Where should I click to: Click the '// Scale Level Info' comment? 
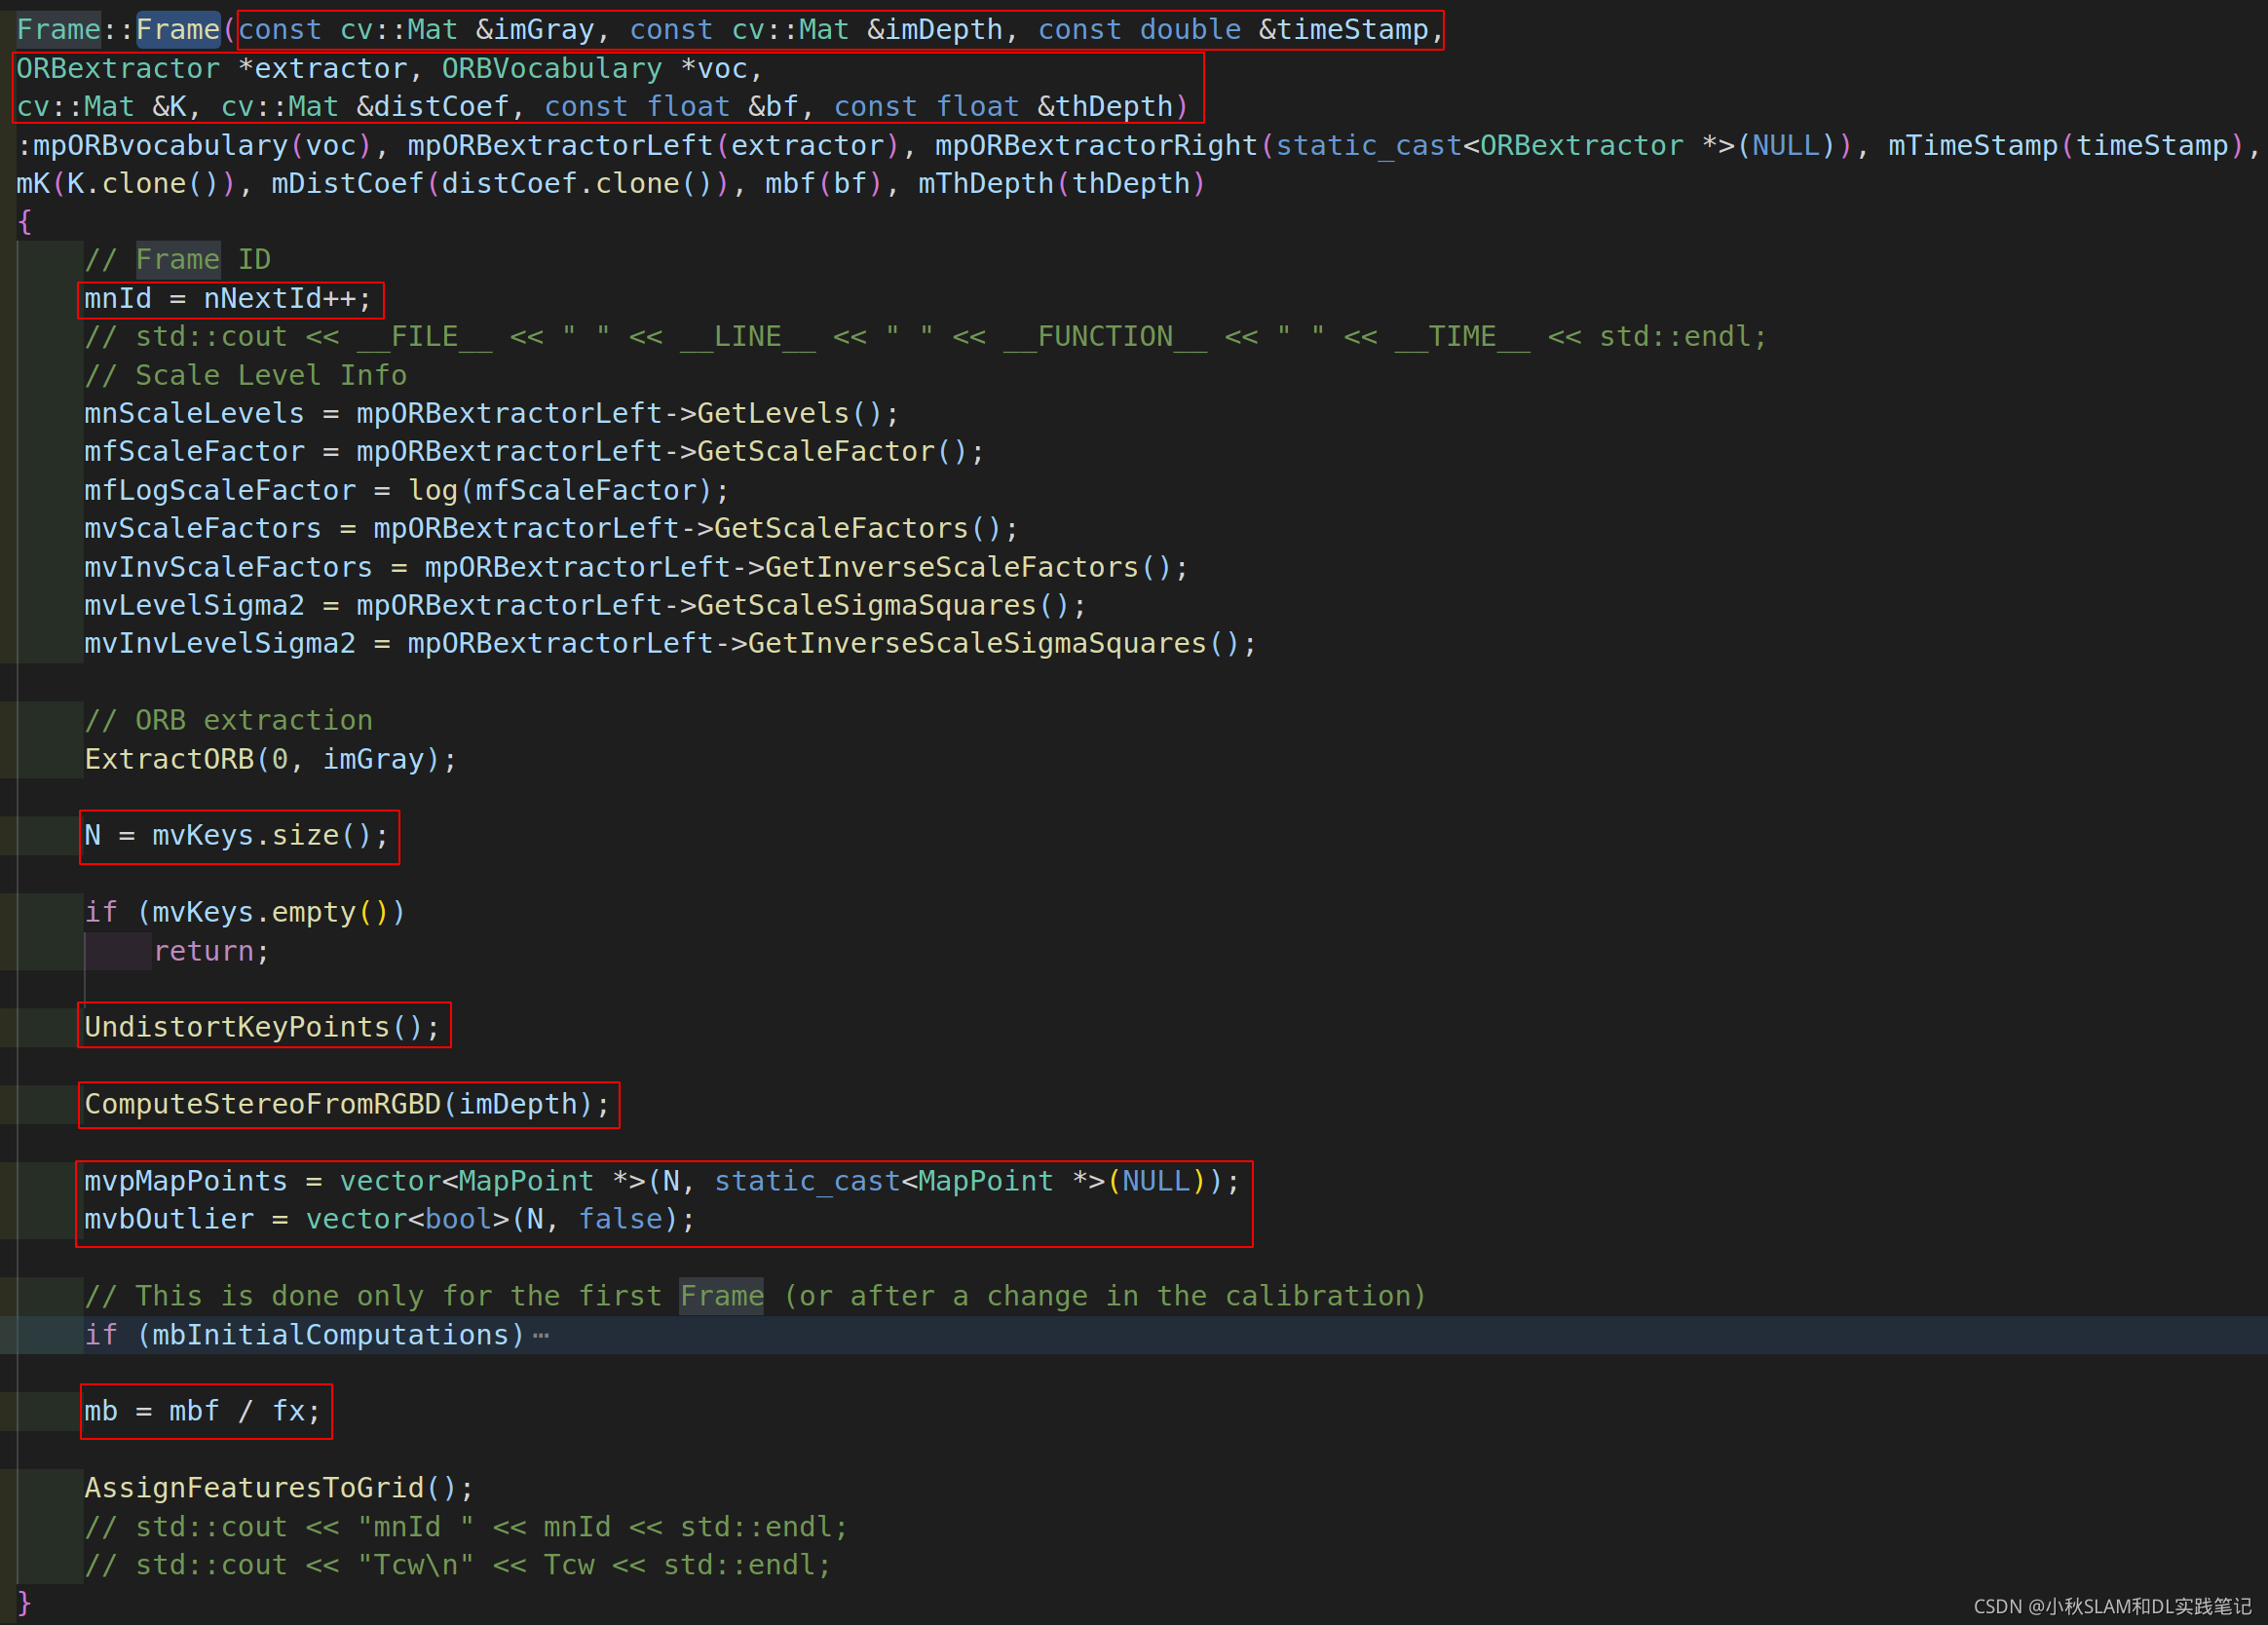click(246, 375)
